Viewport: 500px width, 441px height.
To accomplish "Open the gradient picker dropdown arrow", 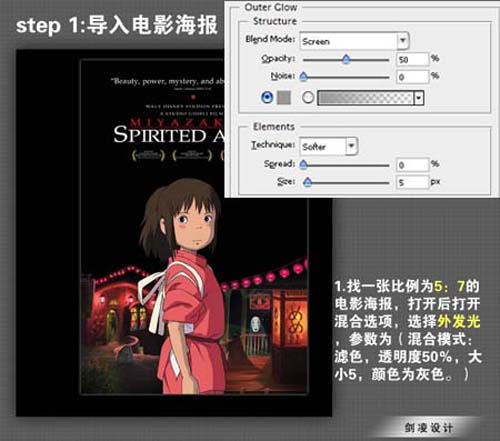I will [418, 98].
